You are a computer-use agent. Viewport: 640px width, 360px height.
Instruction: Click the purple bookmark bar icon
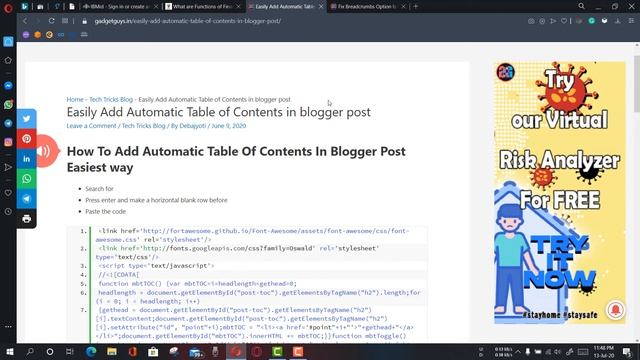point(26,35)
